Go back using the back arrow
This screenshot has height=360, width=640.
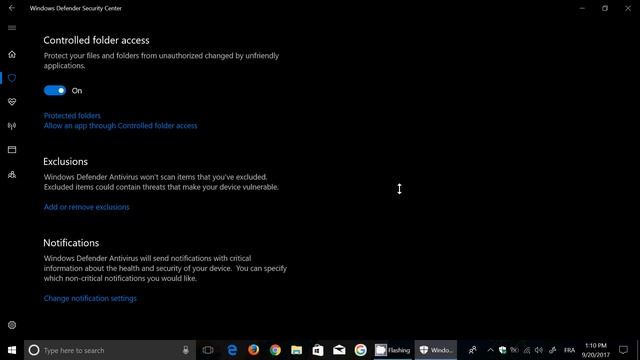11,8
